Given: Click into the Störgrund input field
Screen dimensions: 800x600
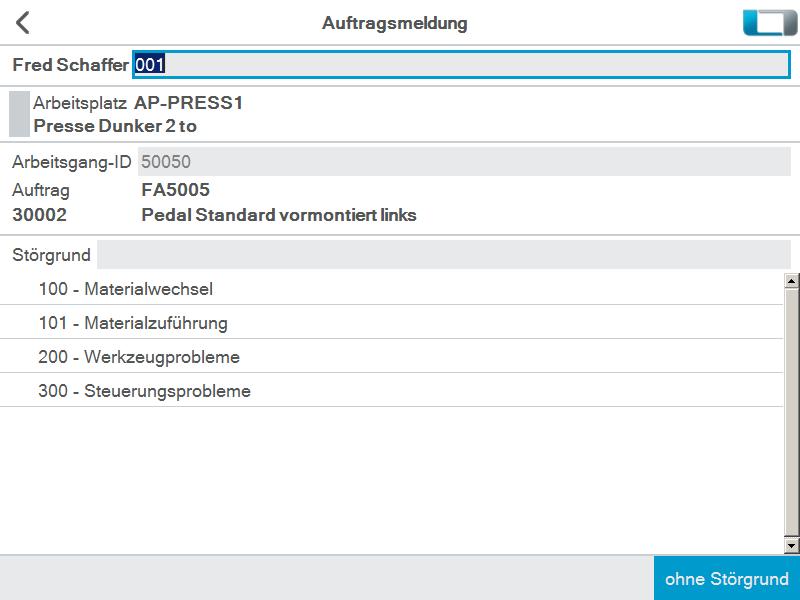Looking at the screenshot, I should pos(444,254).
